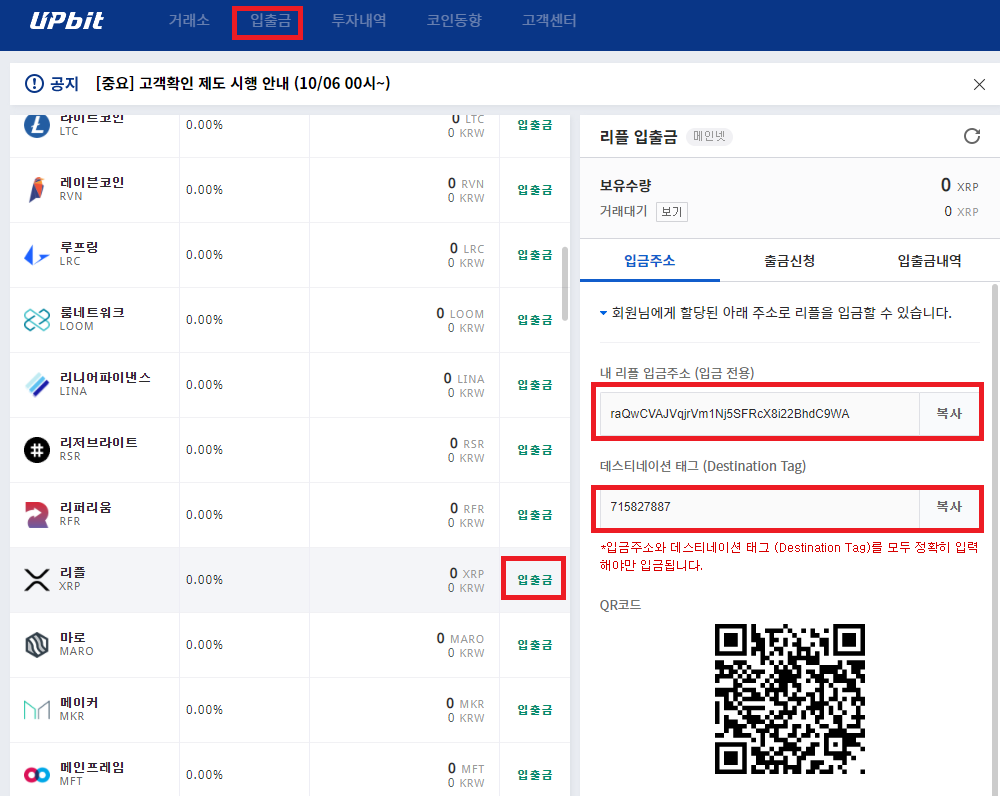Screen dimensions: 1000x796
Task: Copy the Destination Tag
Action: pyautogui.click(x=949, y=506)
